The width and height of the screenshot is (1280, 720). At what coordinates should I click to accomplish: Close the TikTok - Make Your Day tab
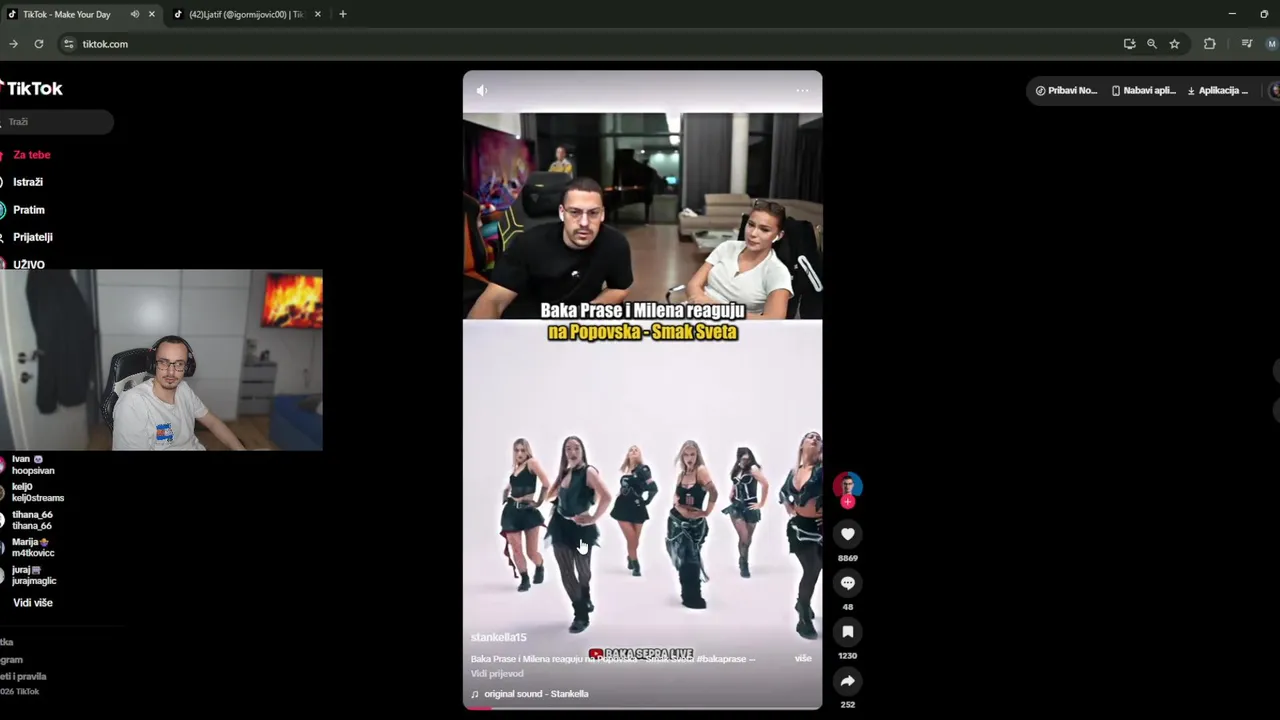pyautogui.click(x=152, y=14)
